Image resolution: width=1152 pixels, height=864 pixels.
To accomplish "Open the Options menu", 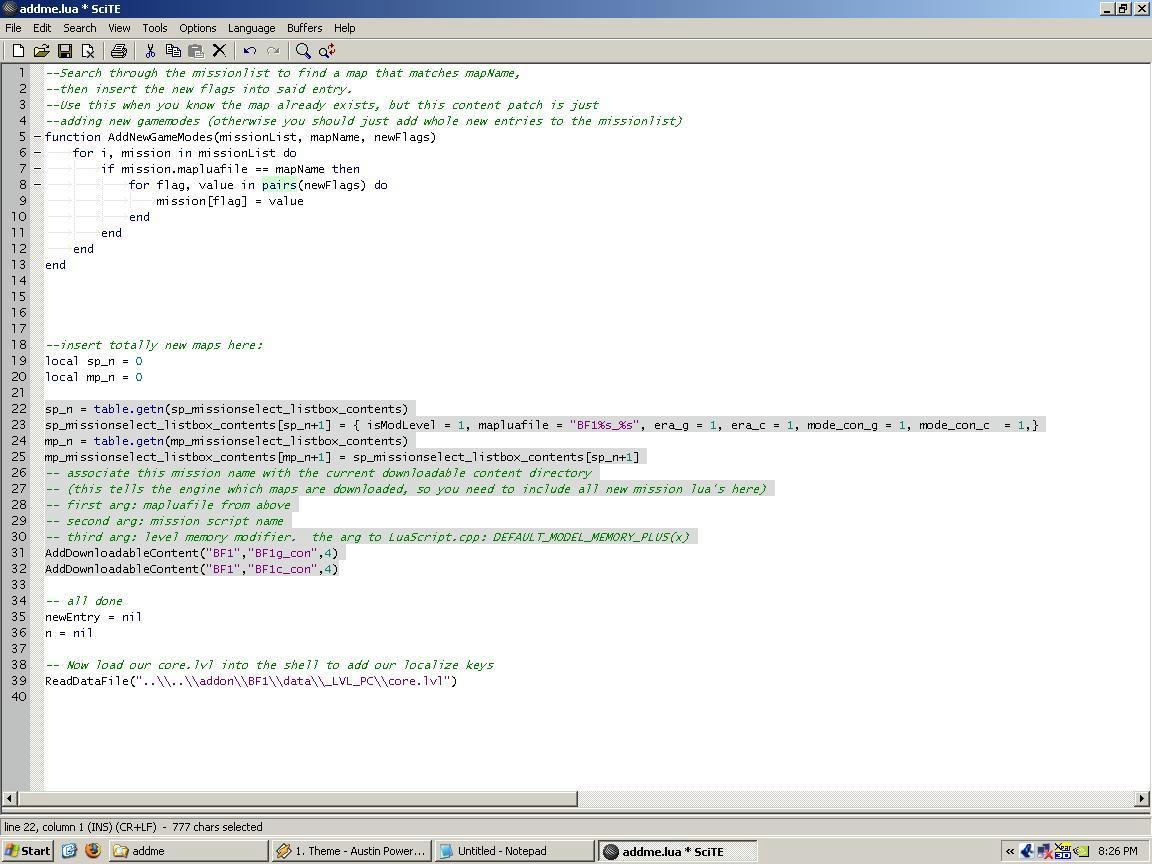I will (x=198, y=28).
